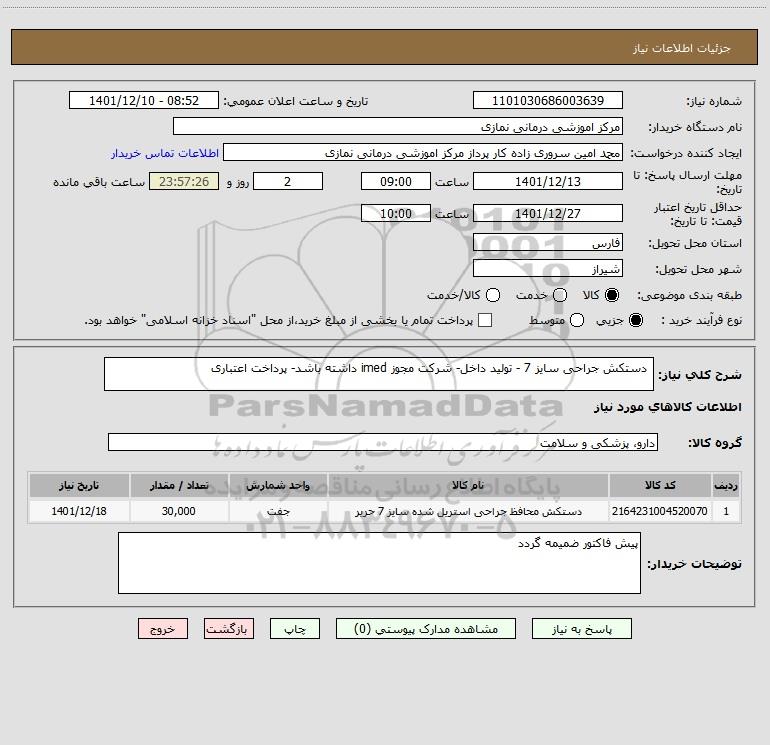The width and height of the screenshot is (770, 745).
Task: Click the price validity time 10:00
Action: tap(396, 213)
